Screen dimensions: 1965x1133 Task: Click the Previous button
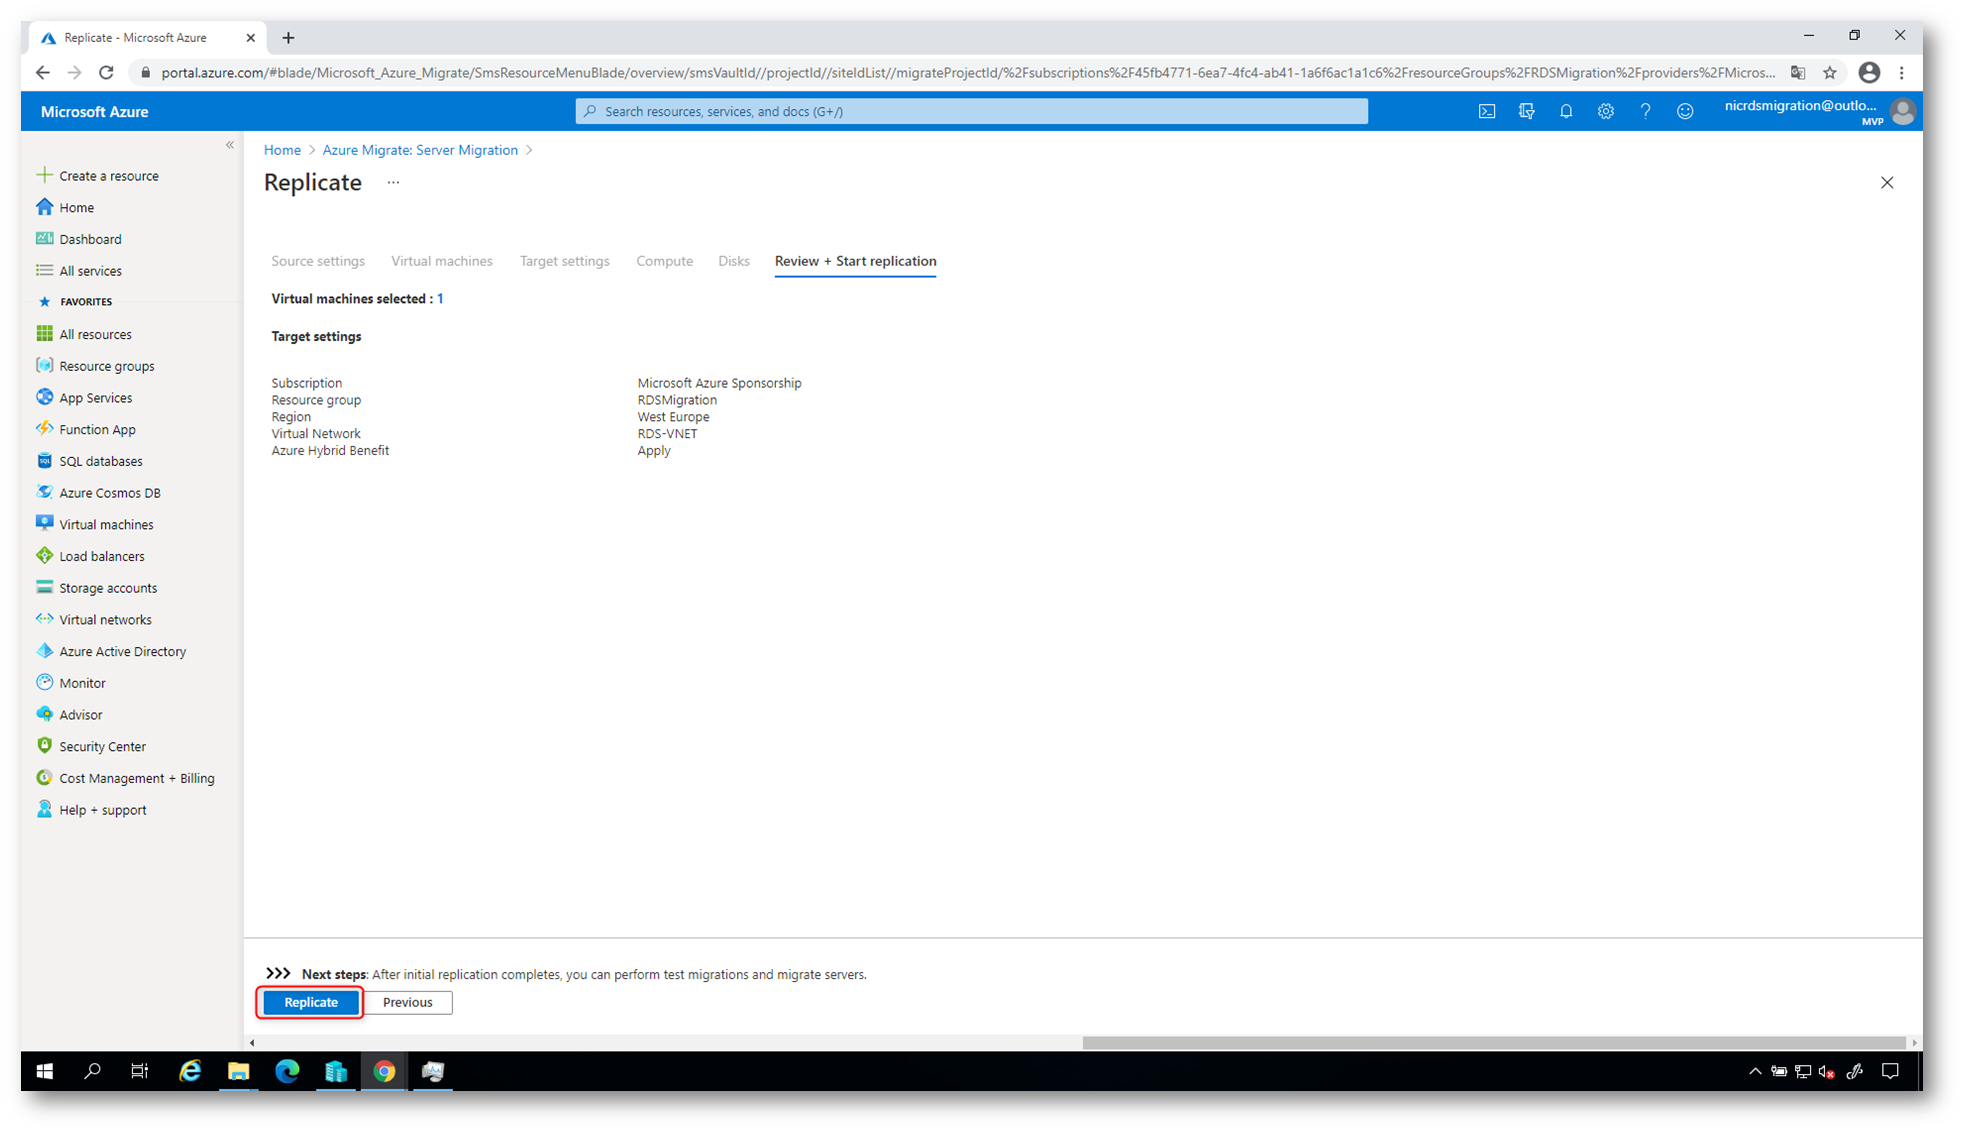click(407, 1002)
